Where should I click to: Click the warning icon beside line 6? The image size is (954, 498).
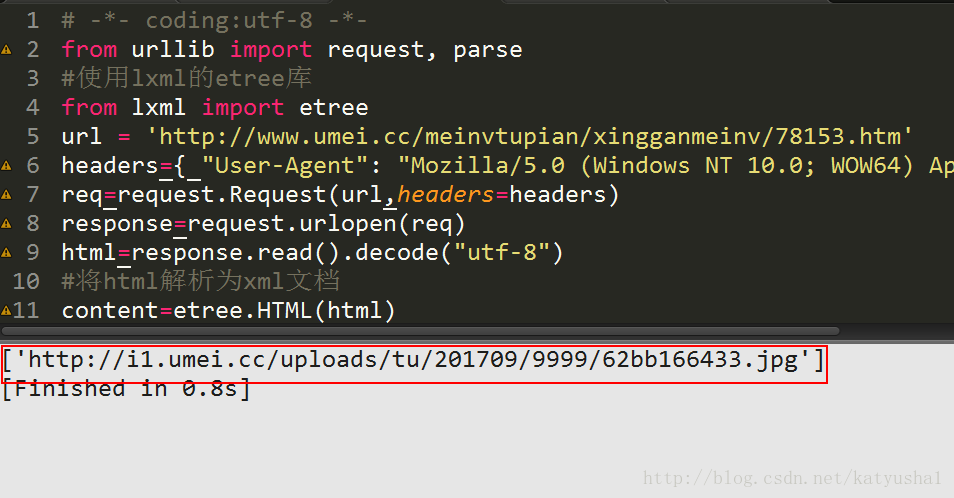coord(6,165)
